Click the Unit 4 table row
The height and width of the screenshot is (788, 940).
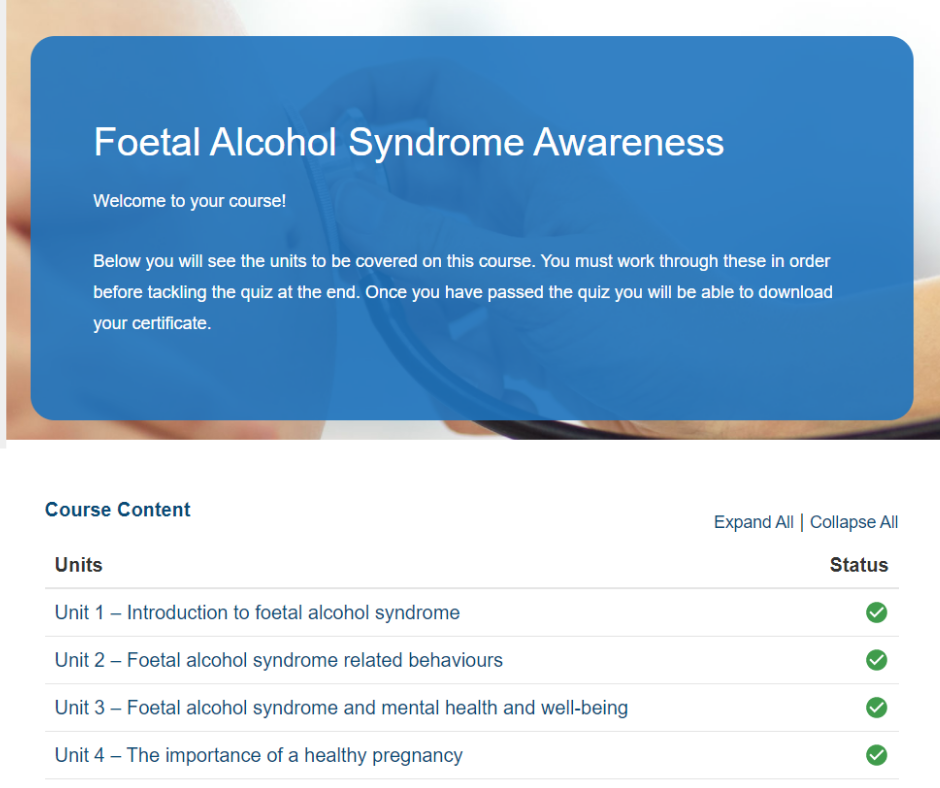pyautogui.click(x=472, y=754)
